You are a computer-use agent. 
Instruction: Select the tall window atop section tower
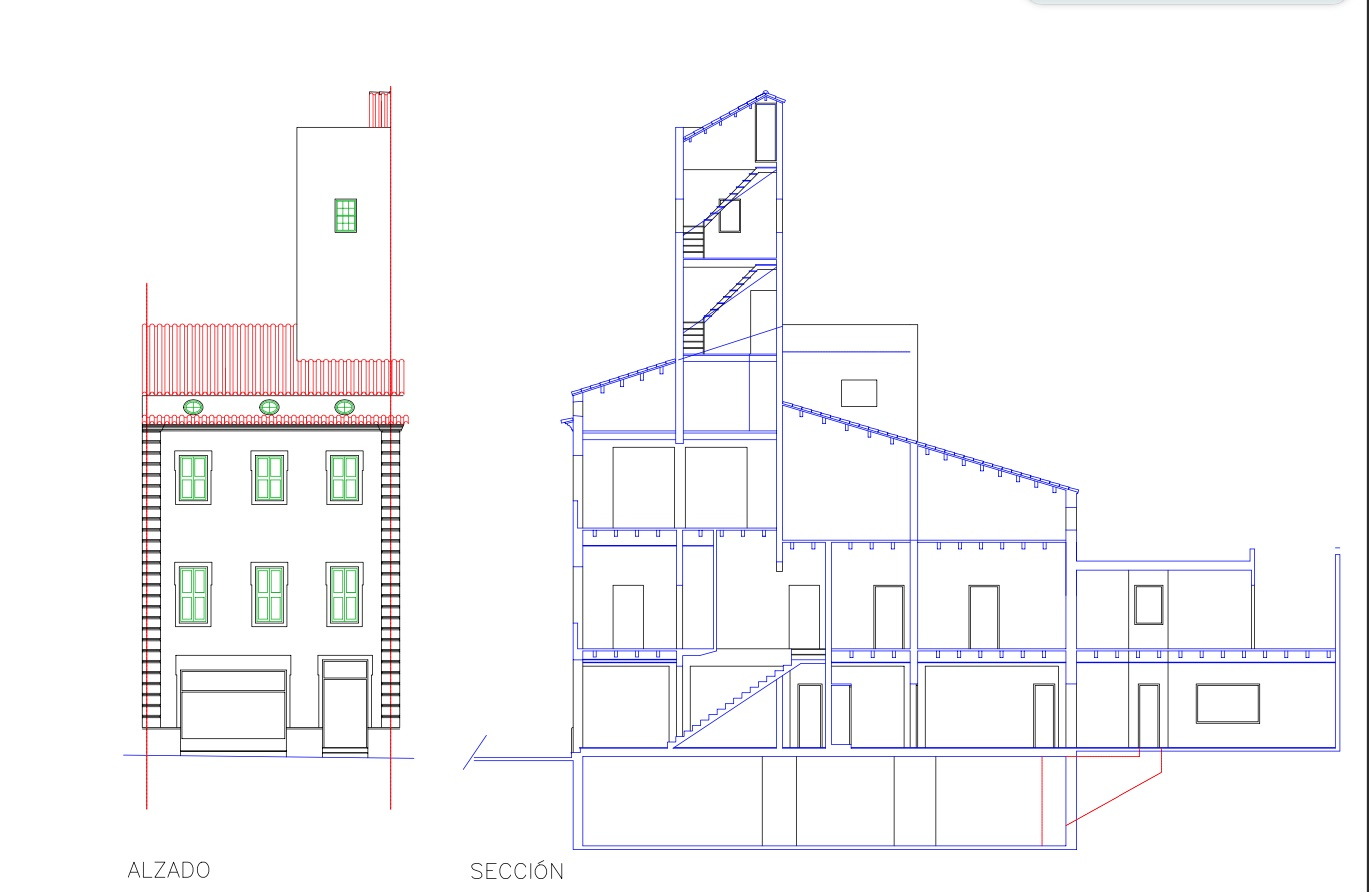click(x=765, y=132)
